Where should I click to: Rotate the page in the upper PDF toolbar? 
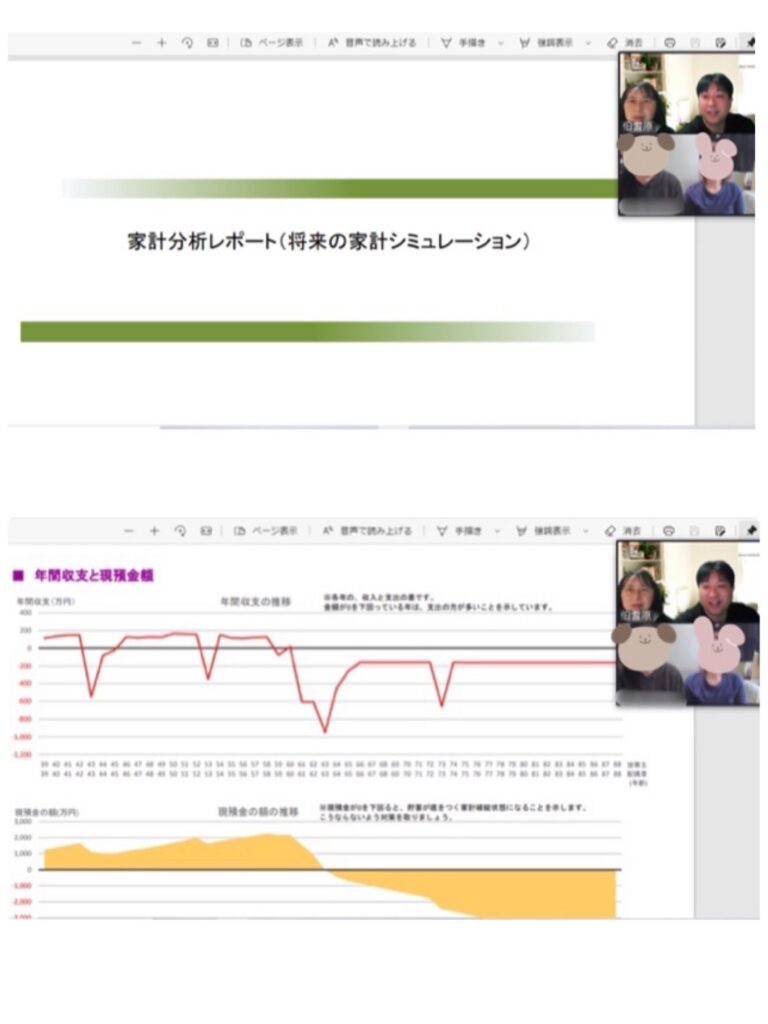click(187, 43)
